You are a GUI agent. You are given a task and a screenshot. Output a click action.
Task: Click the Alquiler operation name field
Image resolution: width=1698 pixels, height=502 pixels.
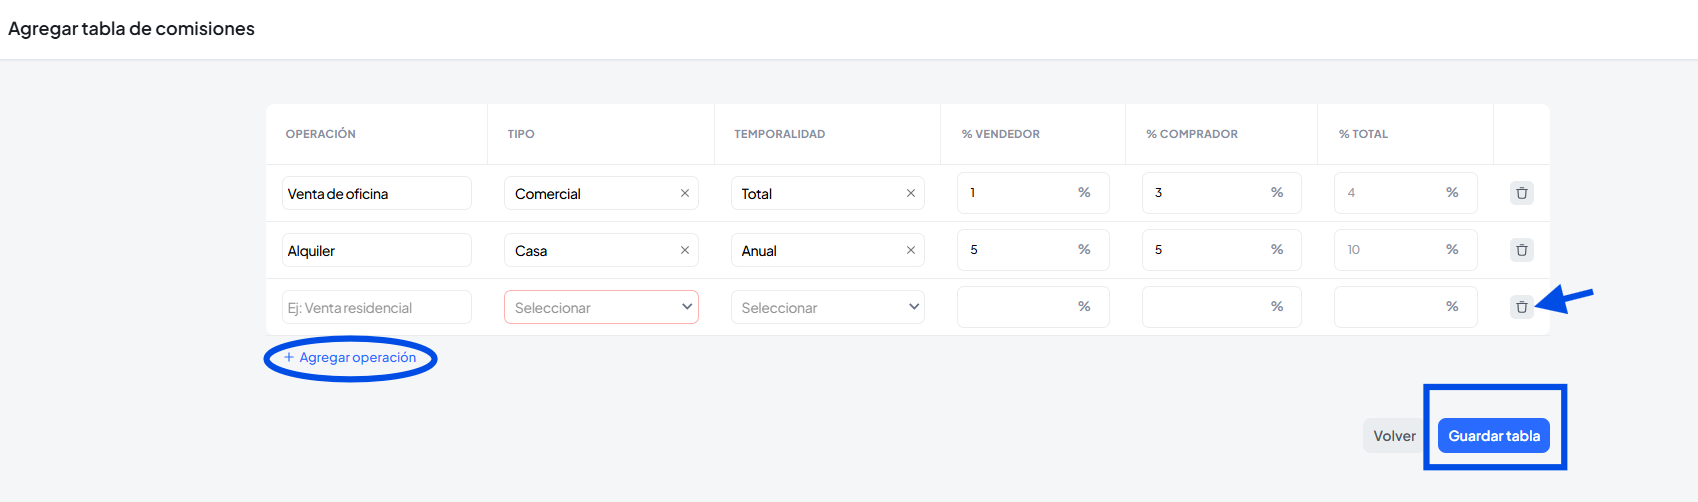[376, 250]
